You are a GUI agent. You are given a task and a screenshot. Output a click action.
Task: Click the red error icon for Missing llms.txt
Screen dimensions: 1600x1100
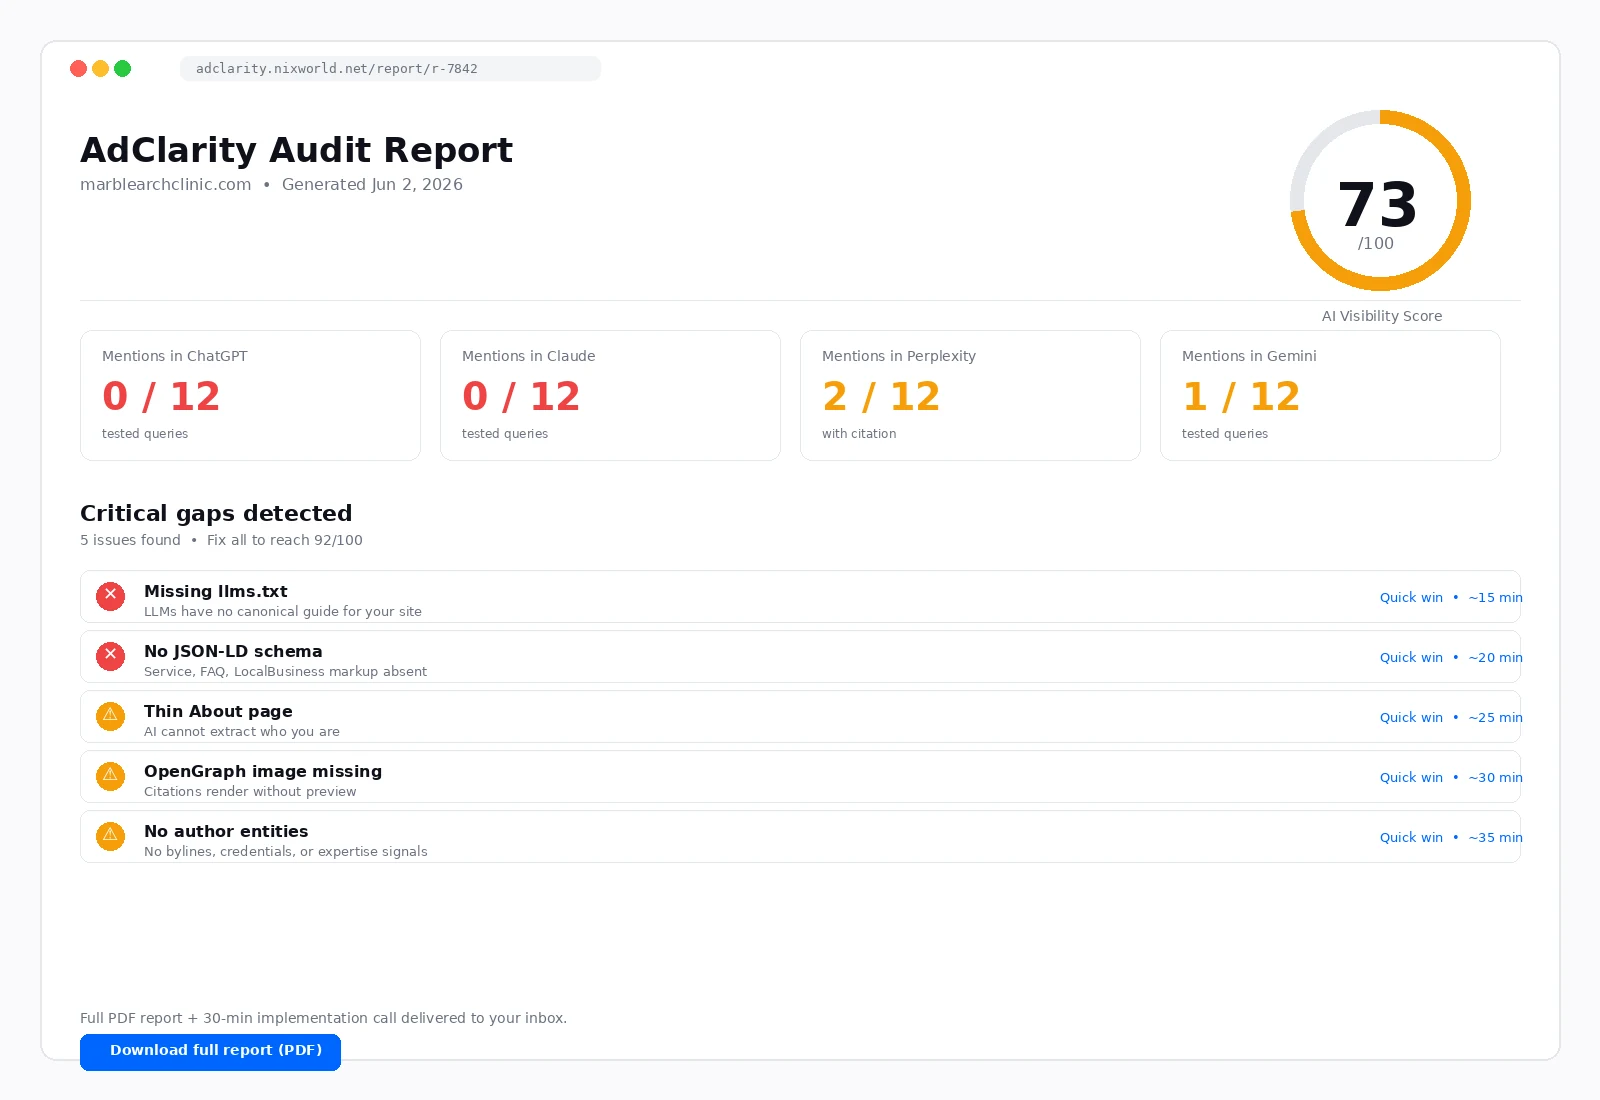point(110,596)
